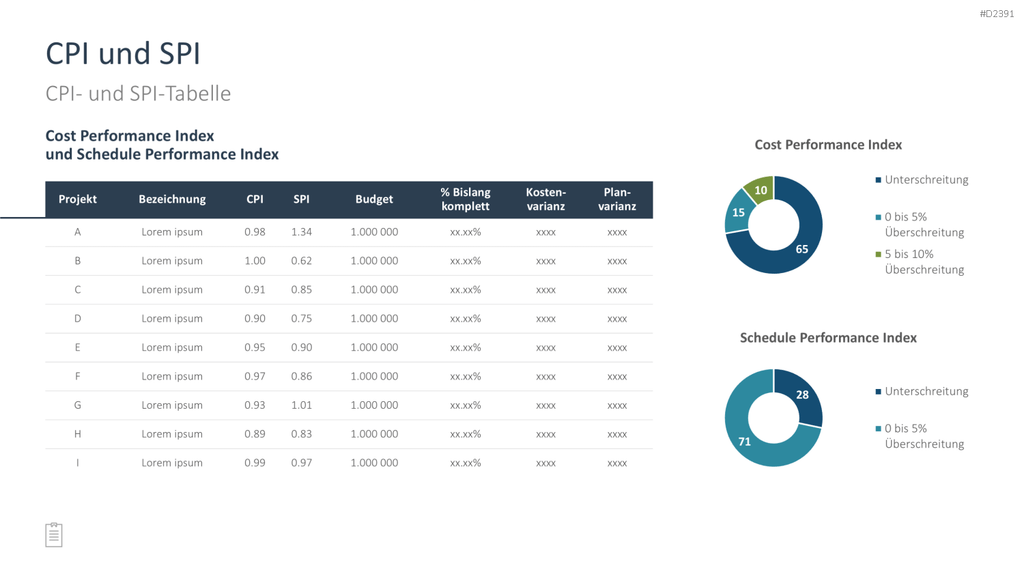The height and width of the screenshot is (576, 1024).
Task: Click 'Lorem ipsum' in row E
Action: [x=172, y=347]
